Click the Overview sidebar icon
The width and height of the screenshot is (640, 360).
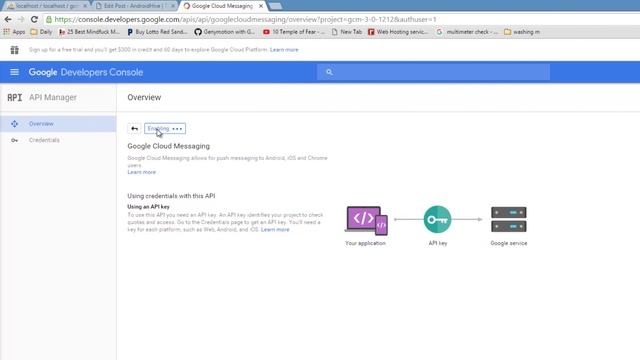tap(15, 124)
